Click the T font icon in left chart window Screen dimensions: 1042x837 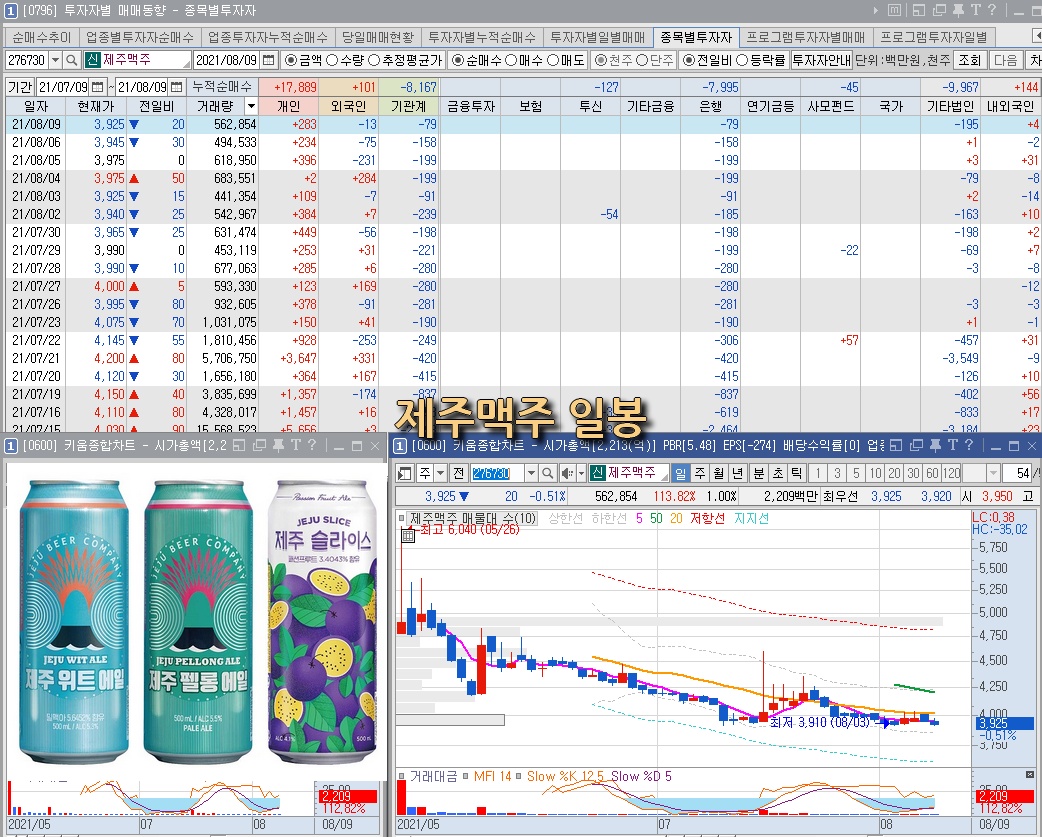tap(296, 446)
